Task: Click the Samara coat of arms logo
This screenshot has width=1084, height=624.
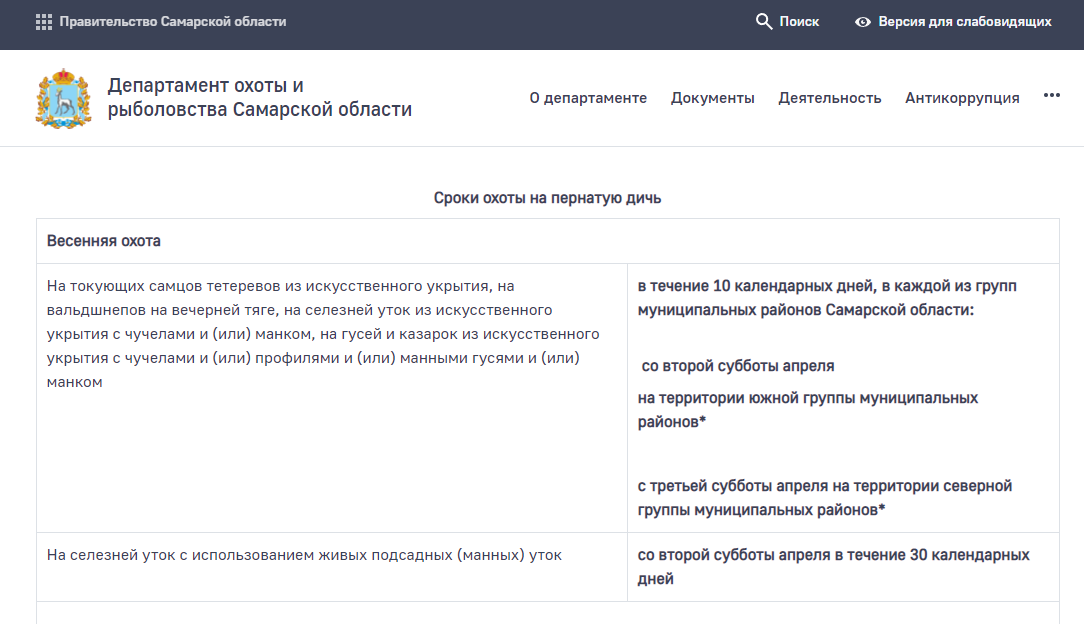Action: point(63,98)
